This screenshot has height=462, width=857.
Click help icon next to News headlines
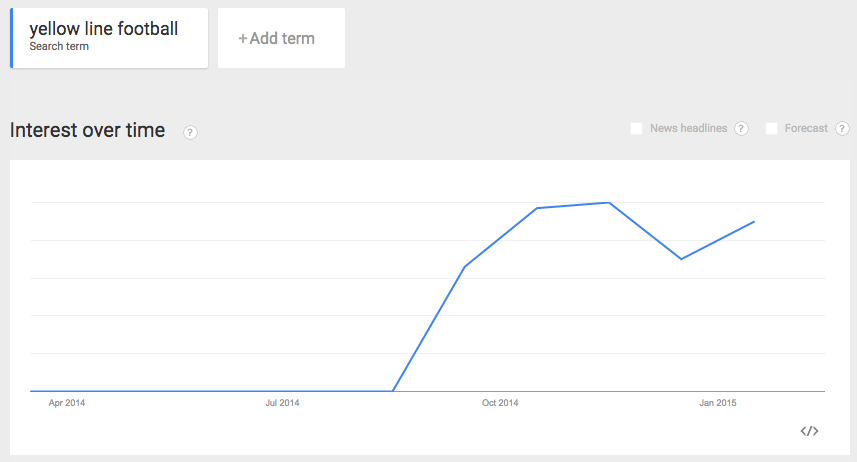point(741,128)
